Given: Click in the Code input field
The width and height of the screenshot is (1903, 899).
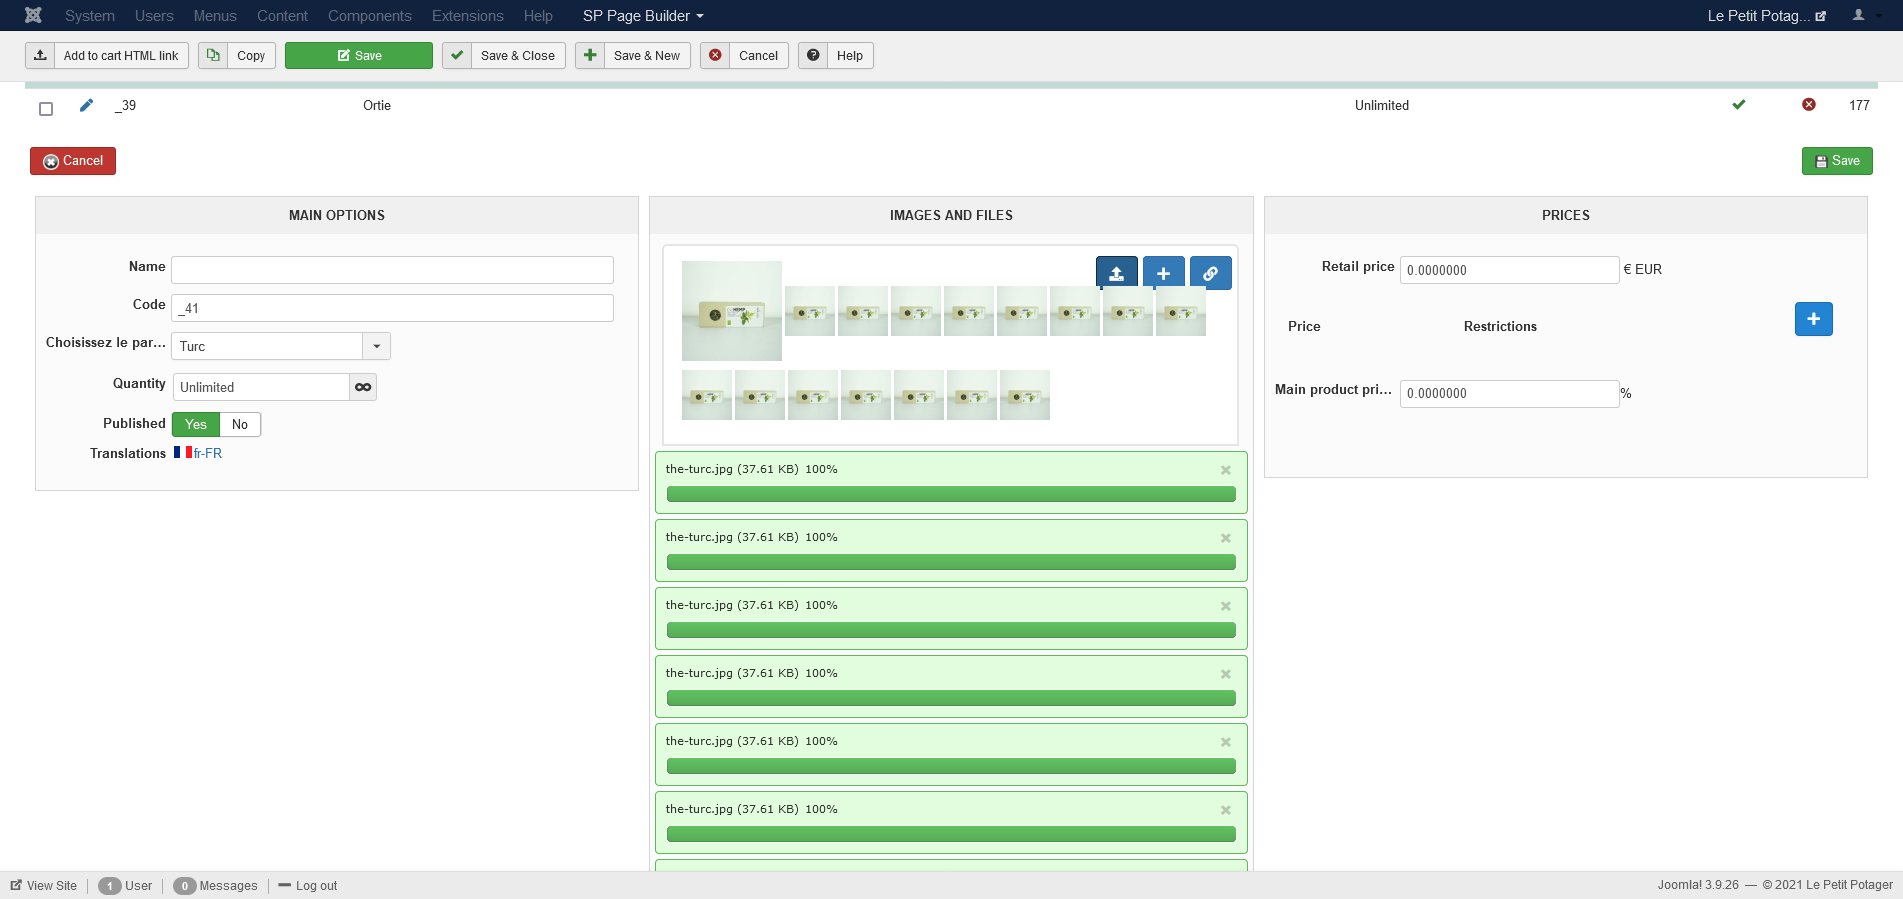Looking at the screenshot, I should point(392,308).
